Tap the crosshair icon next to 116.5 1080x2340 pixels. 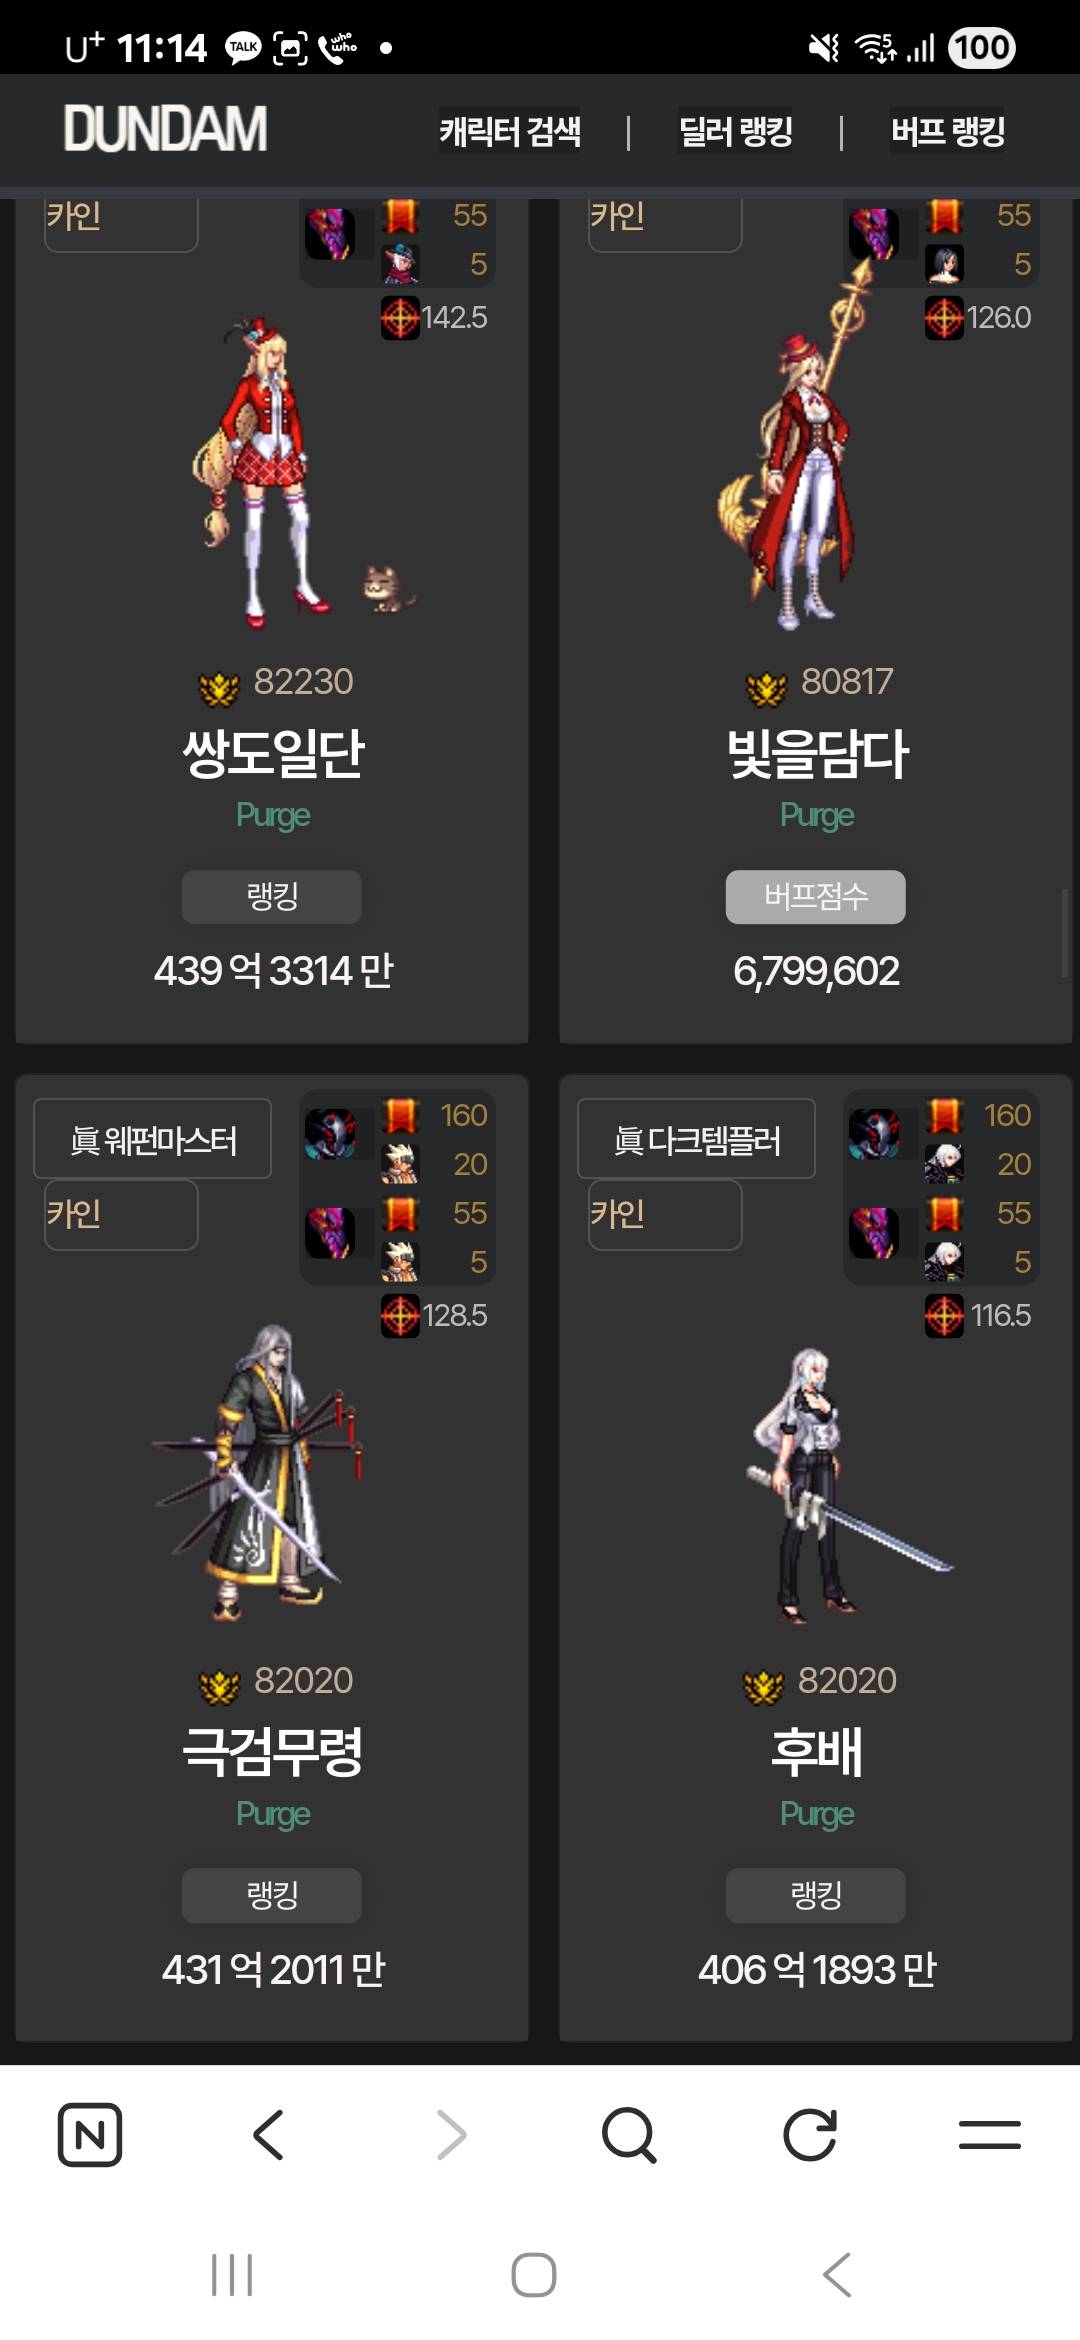944,1316
